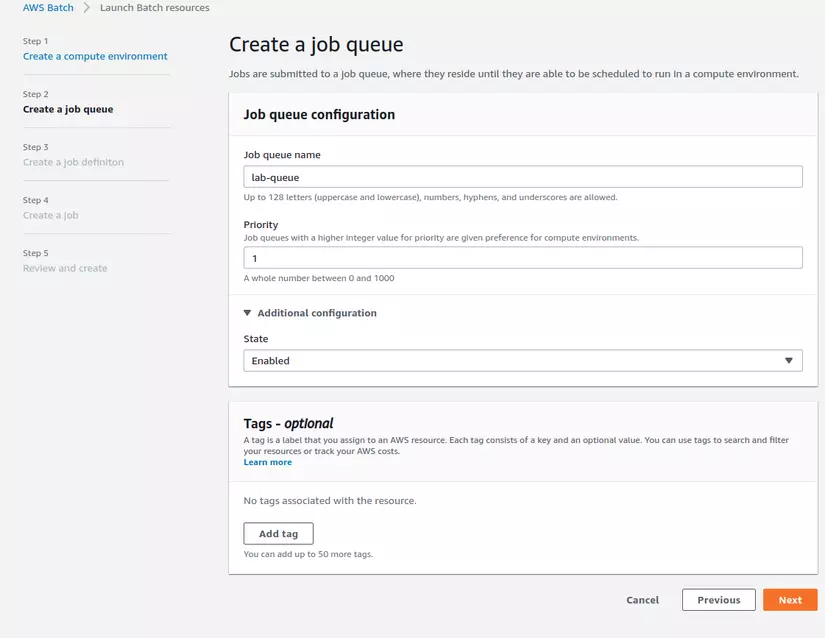Click the Add tag button
Image resolution: width=825 pixels, height=638 pixels.
277,532
